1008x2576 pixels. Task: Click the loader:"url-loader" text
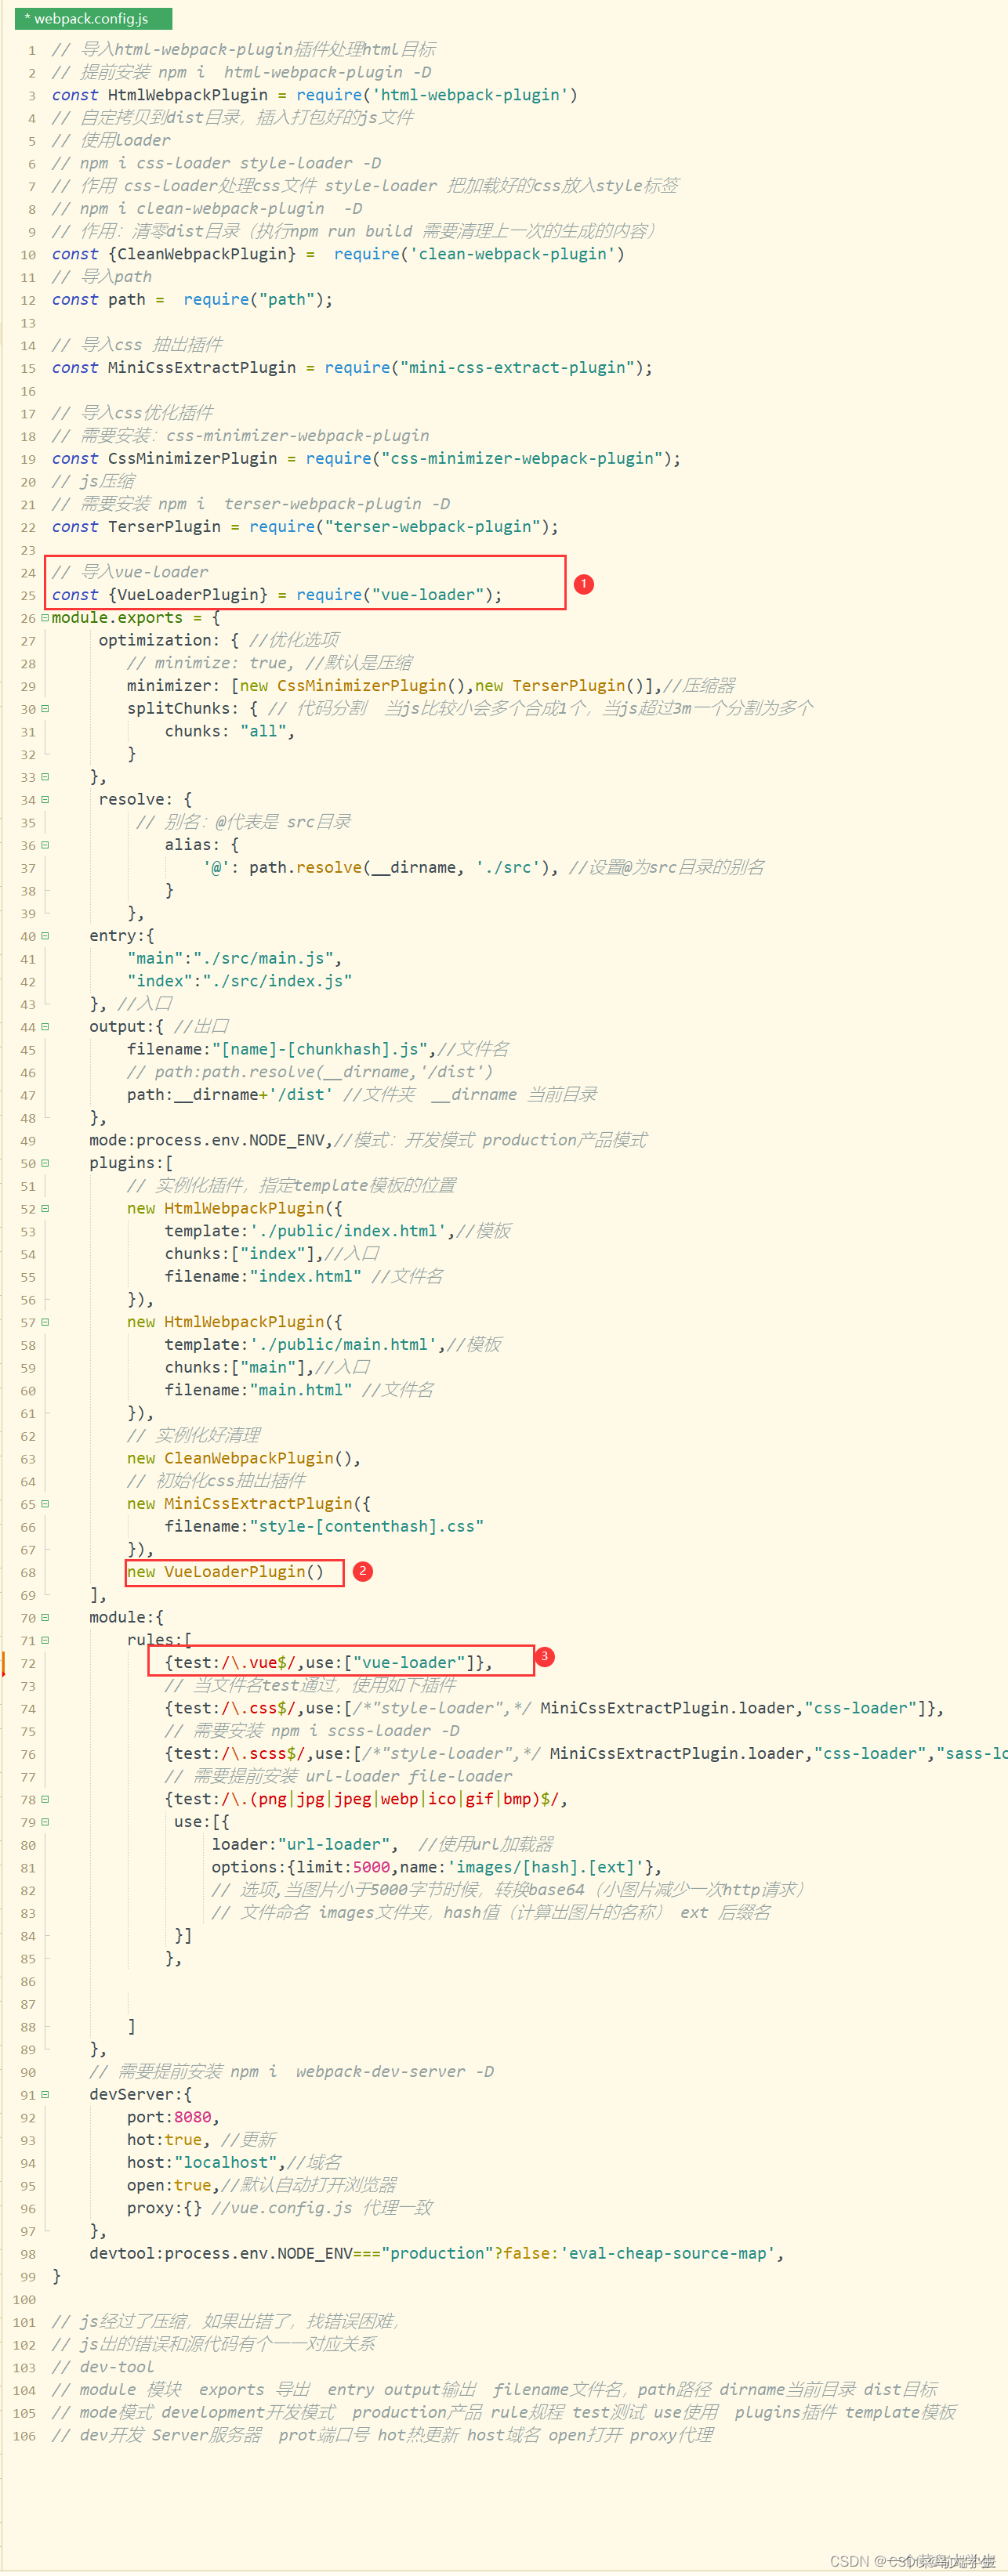point(305,1845)
